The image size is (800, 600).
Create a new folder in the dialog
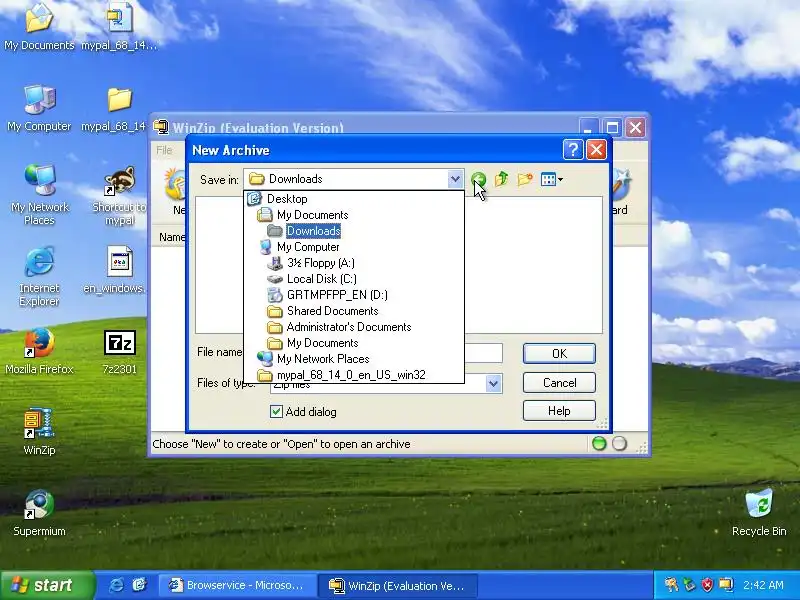click(x=524, y=179)
